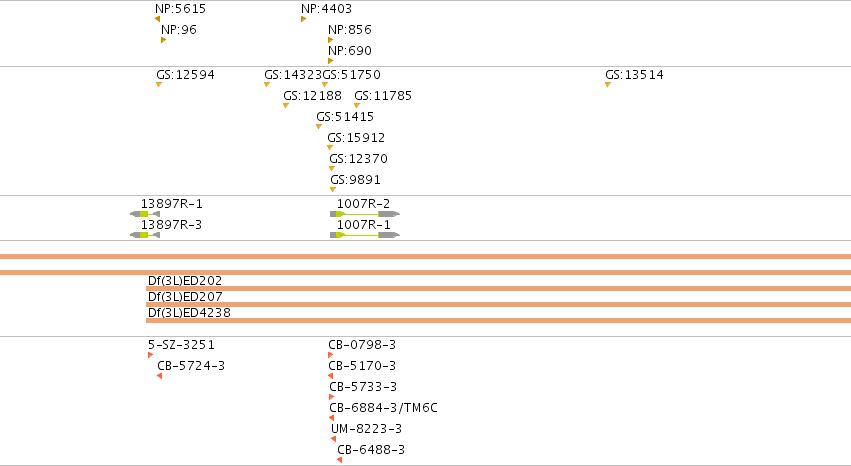Click the CB-5733-3 insertion marker triangle
The width and height of the screenshot is (851, 466).
pos(332,398)
